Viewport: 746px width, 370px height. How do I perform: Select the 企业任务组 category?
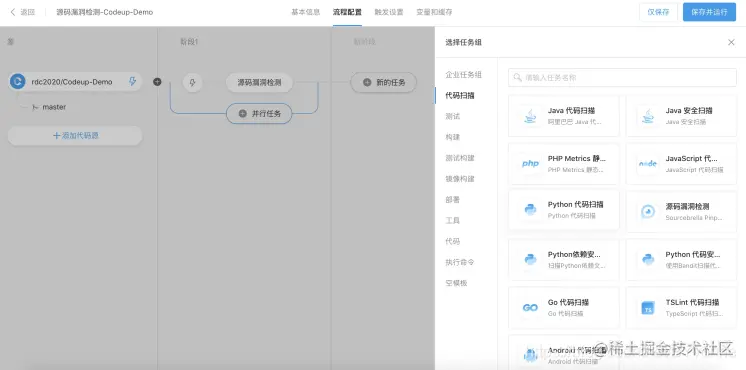(463, 75)
